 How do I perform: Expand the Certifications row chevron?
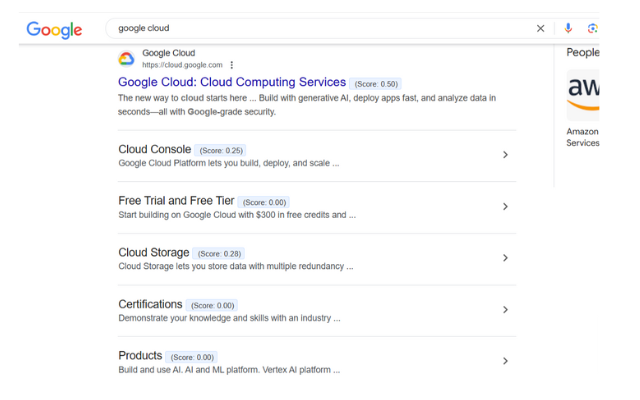(x=505, y=310)
